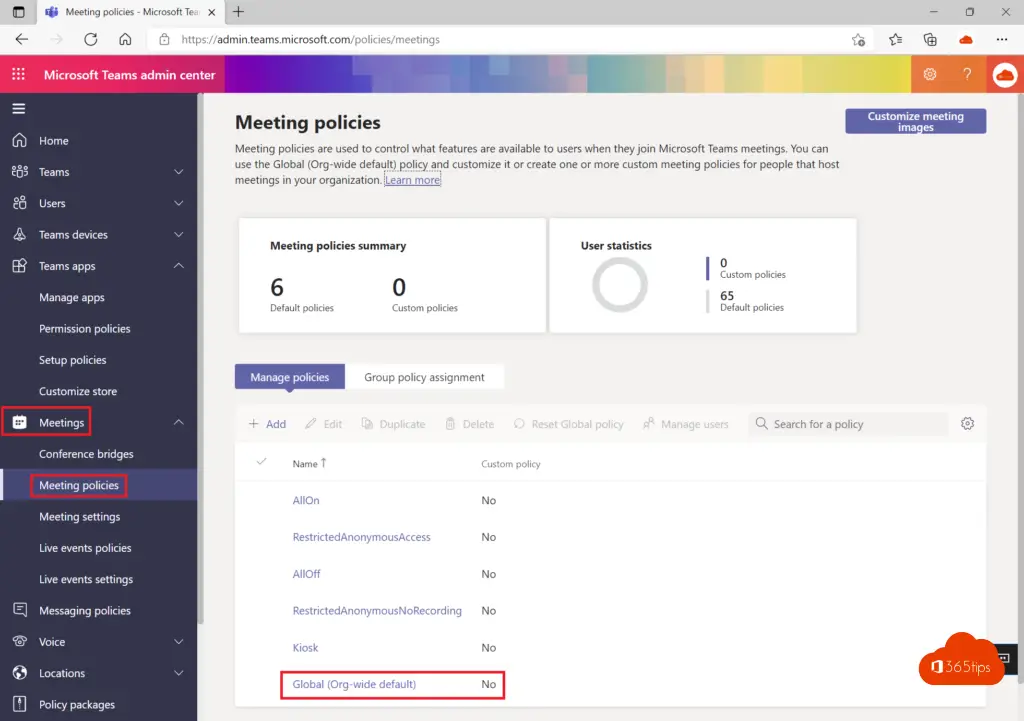Image resolution: width=1024 pixels, height=721 pixels.
Task: Switch to Group policy assignment tab
Action: (424, 377)
